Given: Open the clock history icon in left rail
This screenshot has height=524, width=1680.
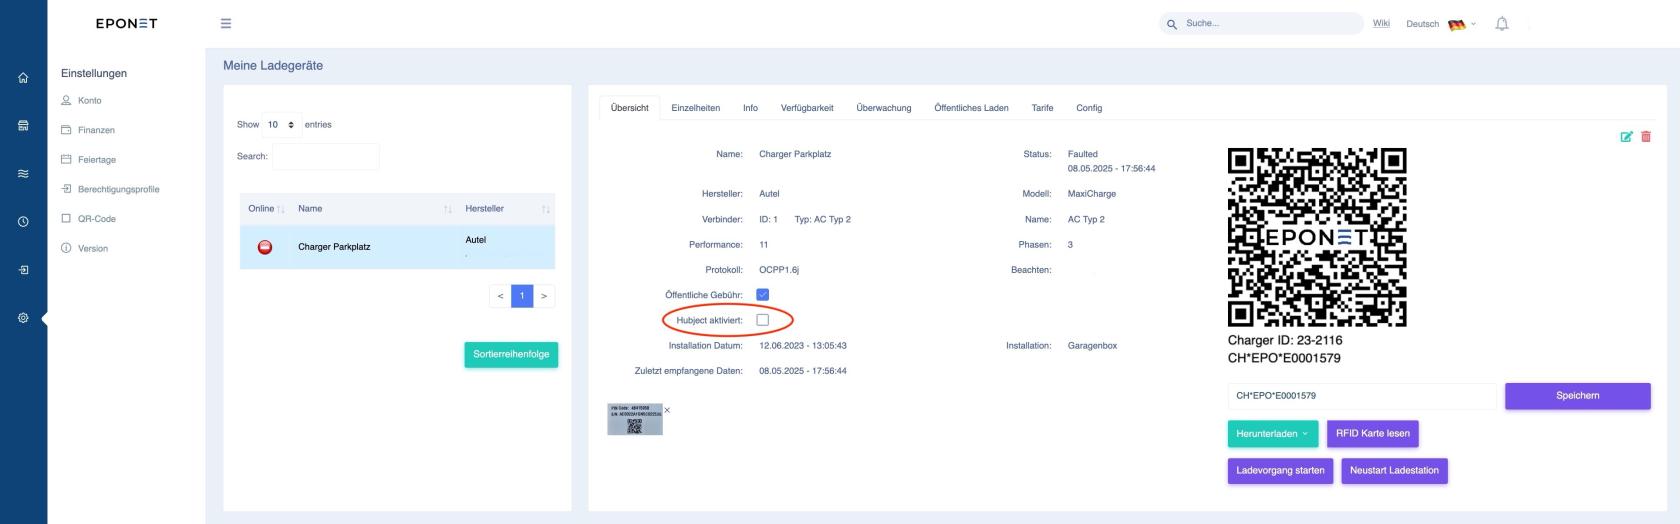Looking at the screenshot, I should [23, 222].
